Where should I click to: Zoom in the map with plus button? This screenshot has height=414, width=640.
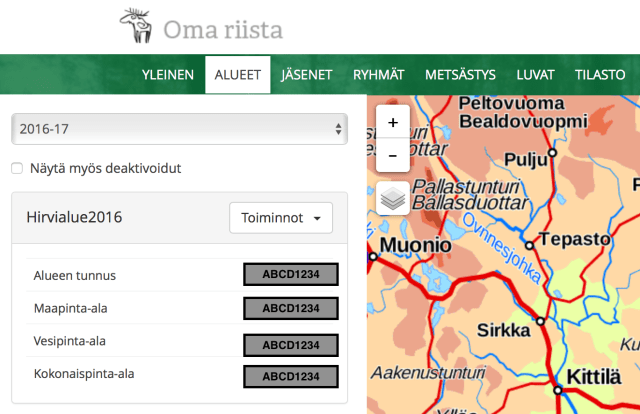[393, 122]
